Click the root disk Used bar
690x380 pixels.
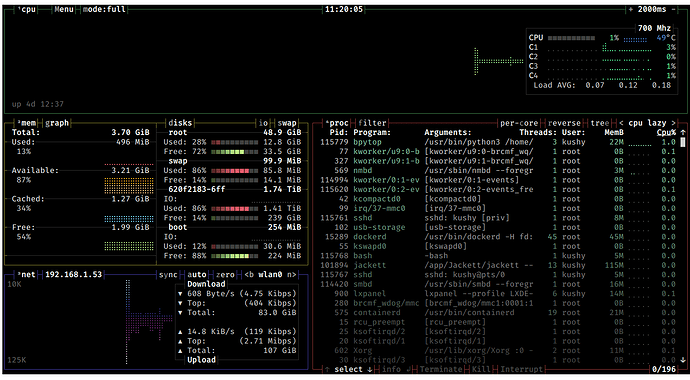point(235,142)
